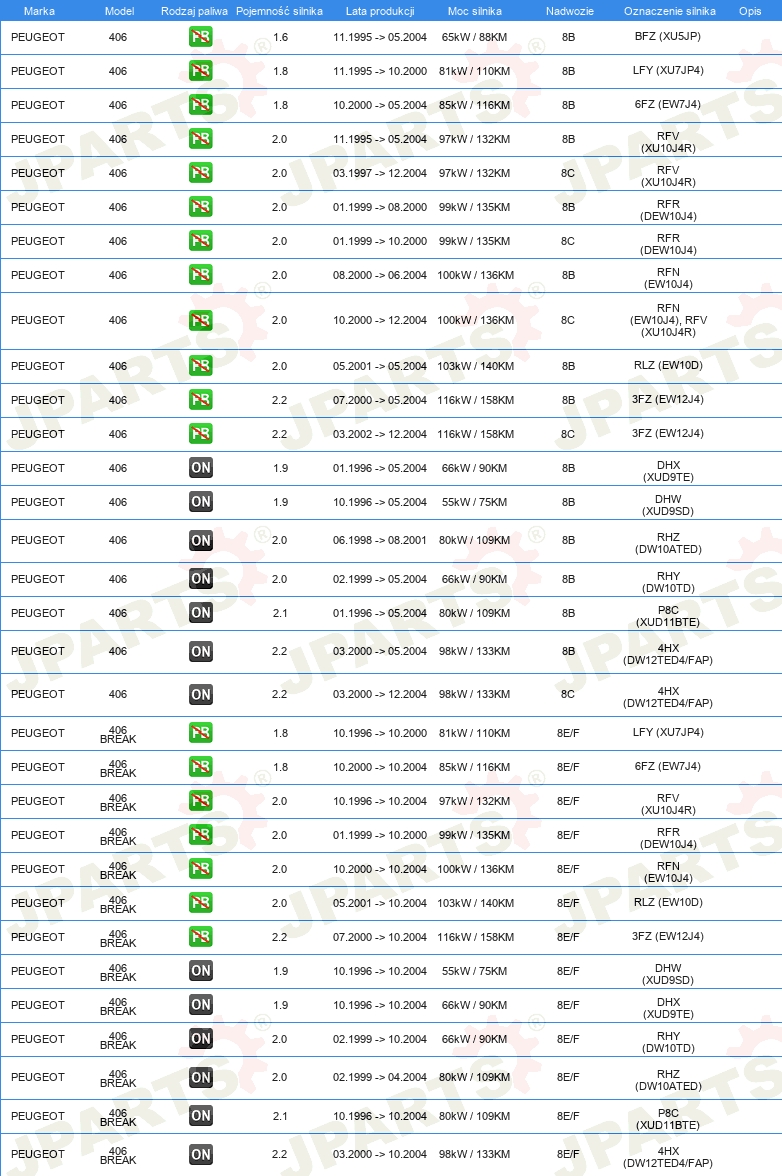Click PB icon in row dated 08.2000 -> 06.2004
This screenshot has width=782, height=1176.
pos(200,275)
